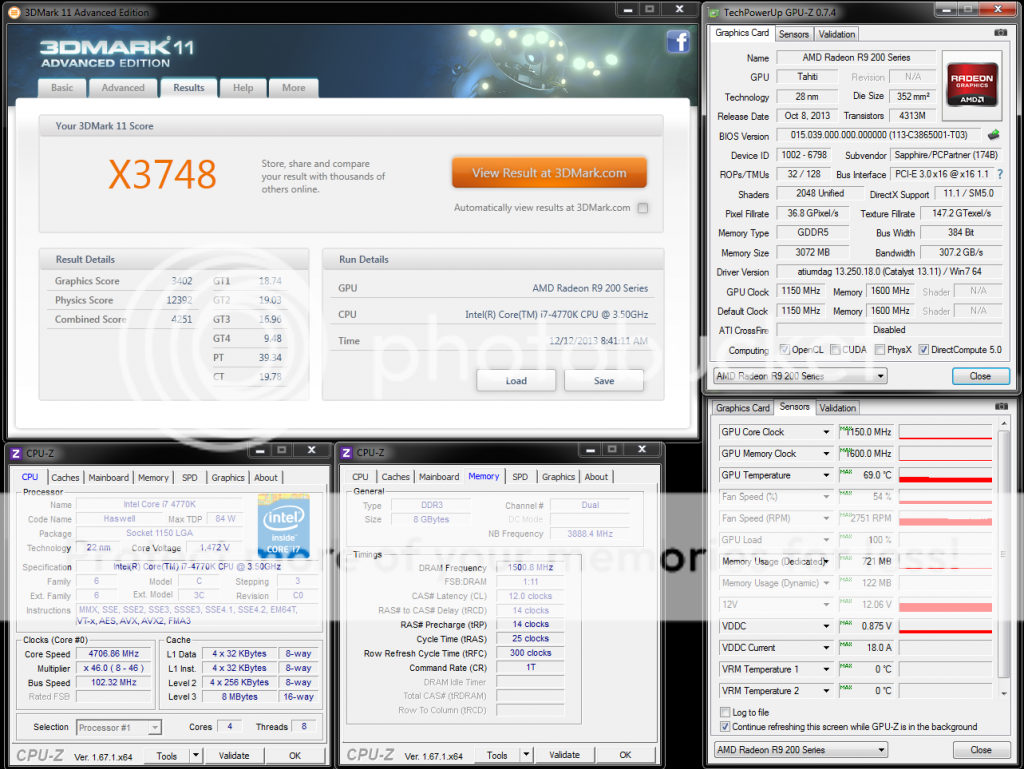Click the GPU Core Clock sensor graph
Image resolution: width=1024 pixels, height=769 pixels.
coord(945,432)
